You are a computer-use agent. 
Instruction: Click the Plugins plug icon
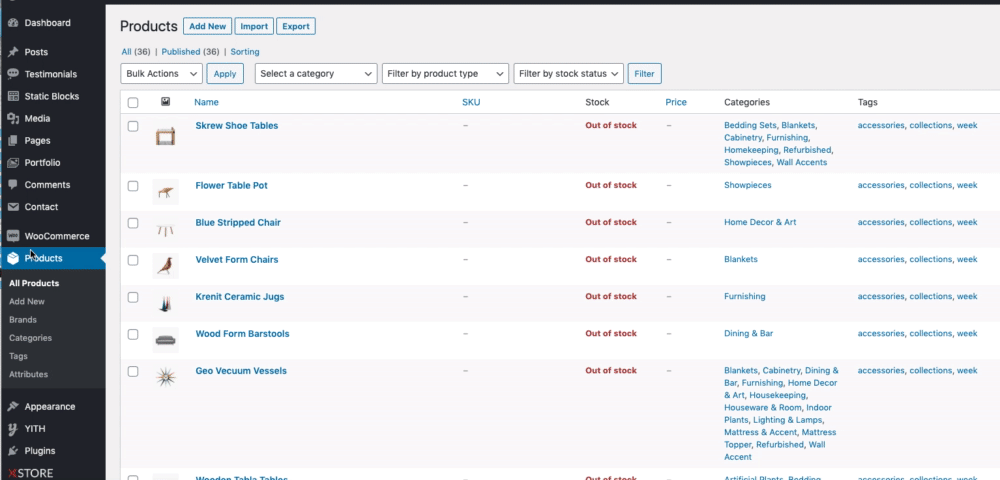coord(13,451)
